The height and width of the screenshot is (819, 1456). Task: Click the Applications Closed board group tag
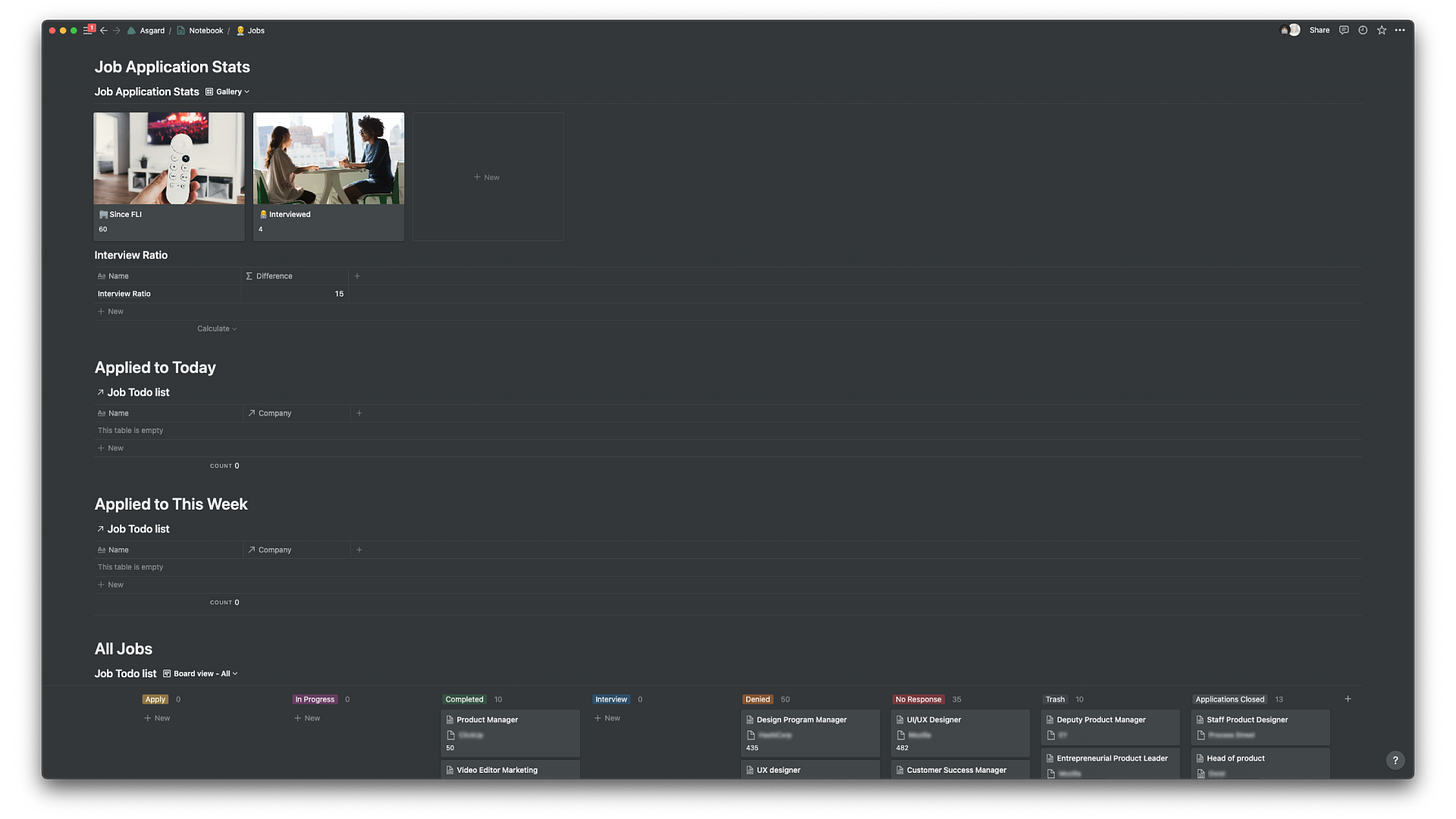(x=1230, y=700)
